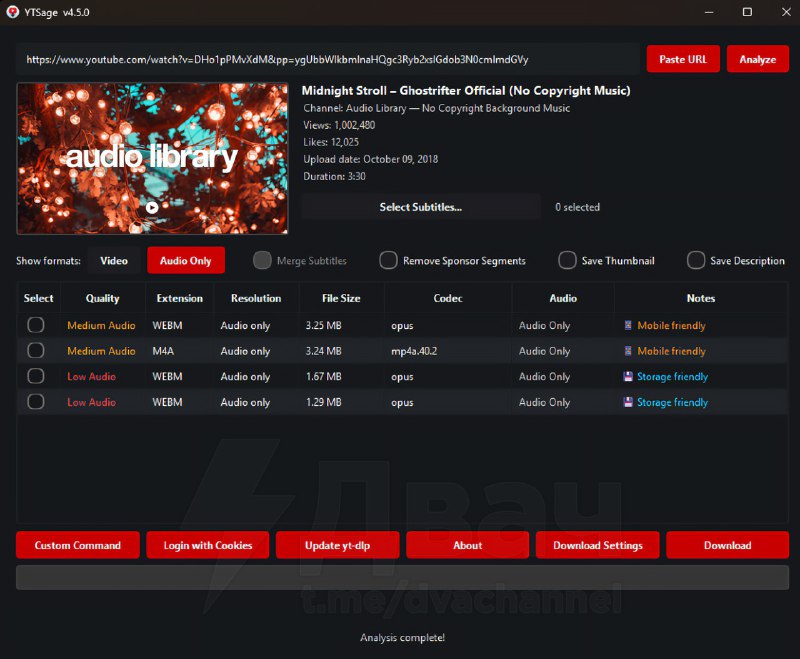Enable the Save Thumbnail option

coord(567,260)
